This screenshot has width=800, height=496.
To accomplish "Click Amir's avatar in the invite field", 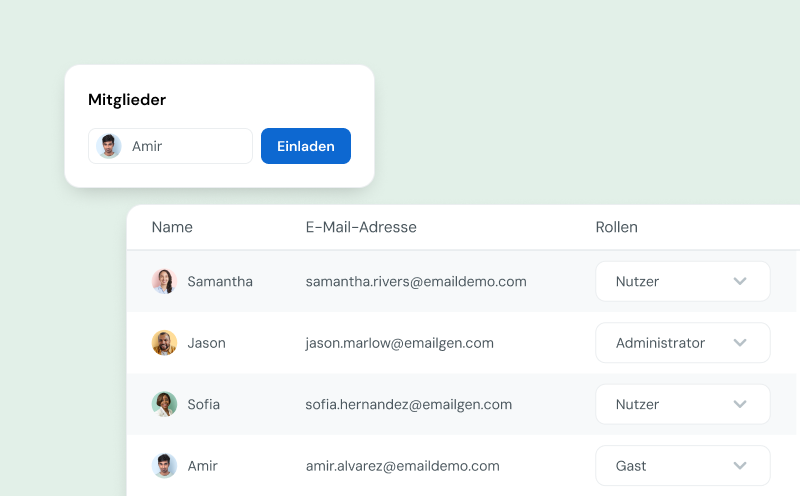I will [109, 146].
